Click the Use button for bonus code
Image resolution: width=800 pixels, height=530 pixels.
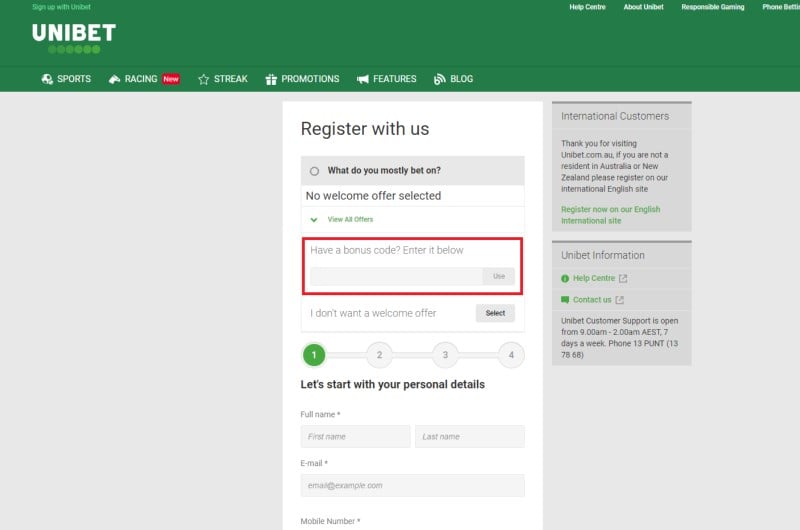click(498, 276)
